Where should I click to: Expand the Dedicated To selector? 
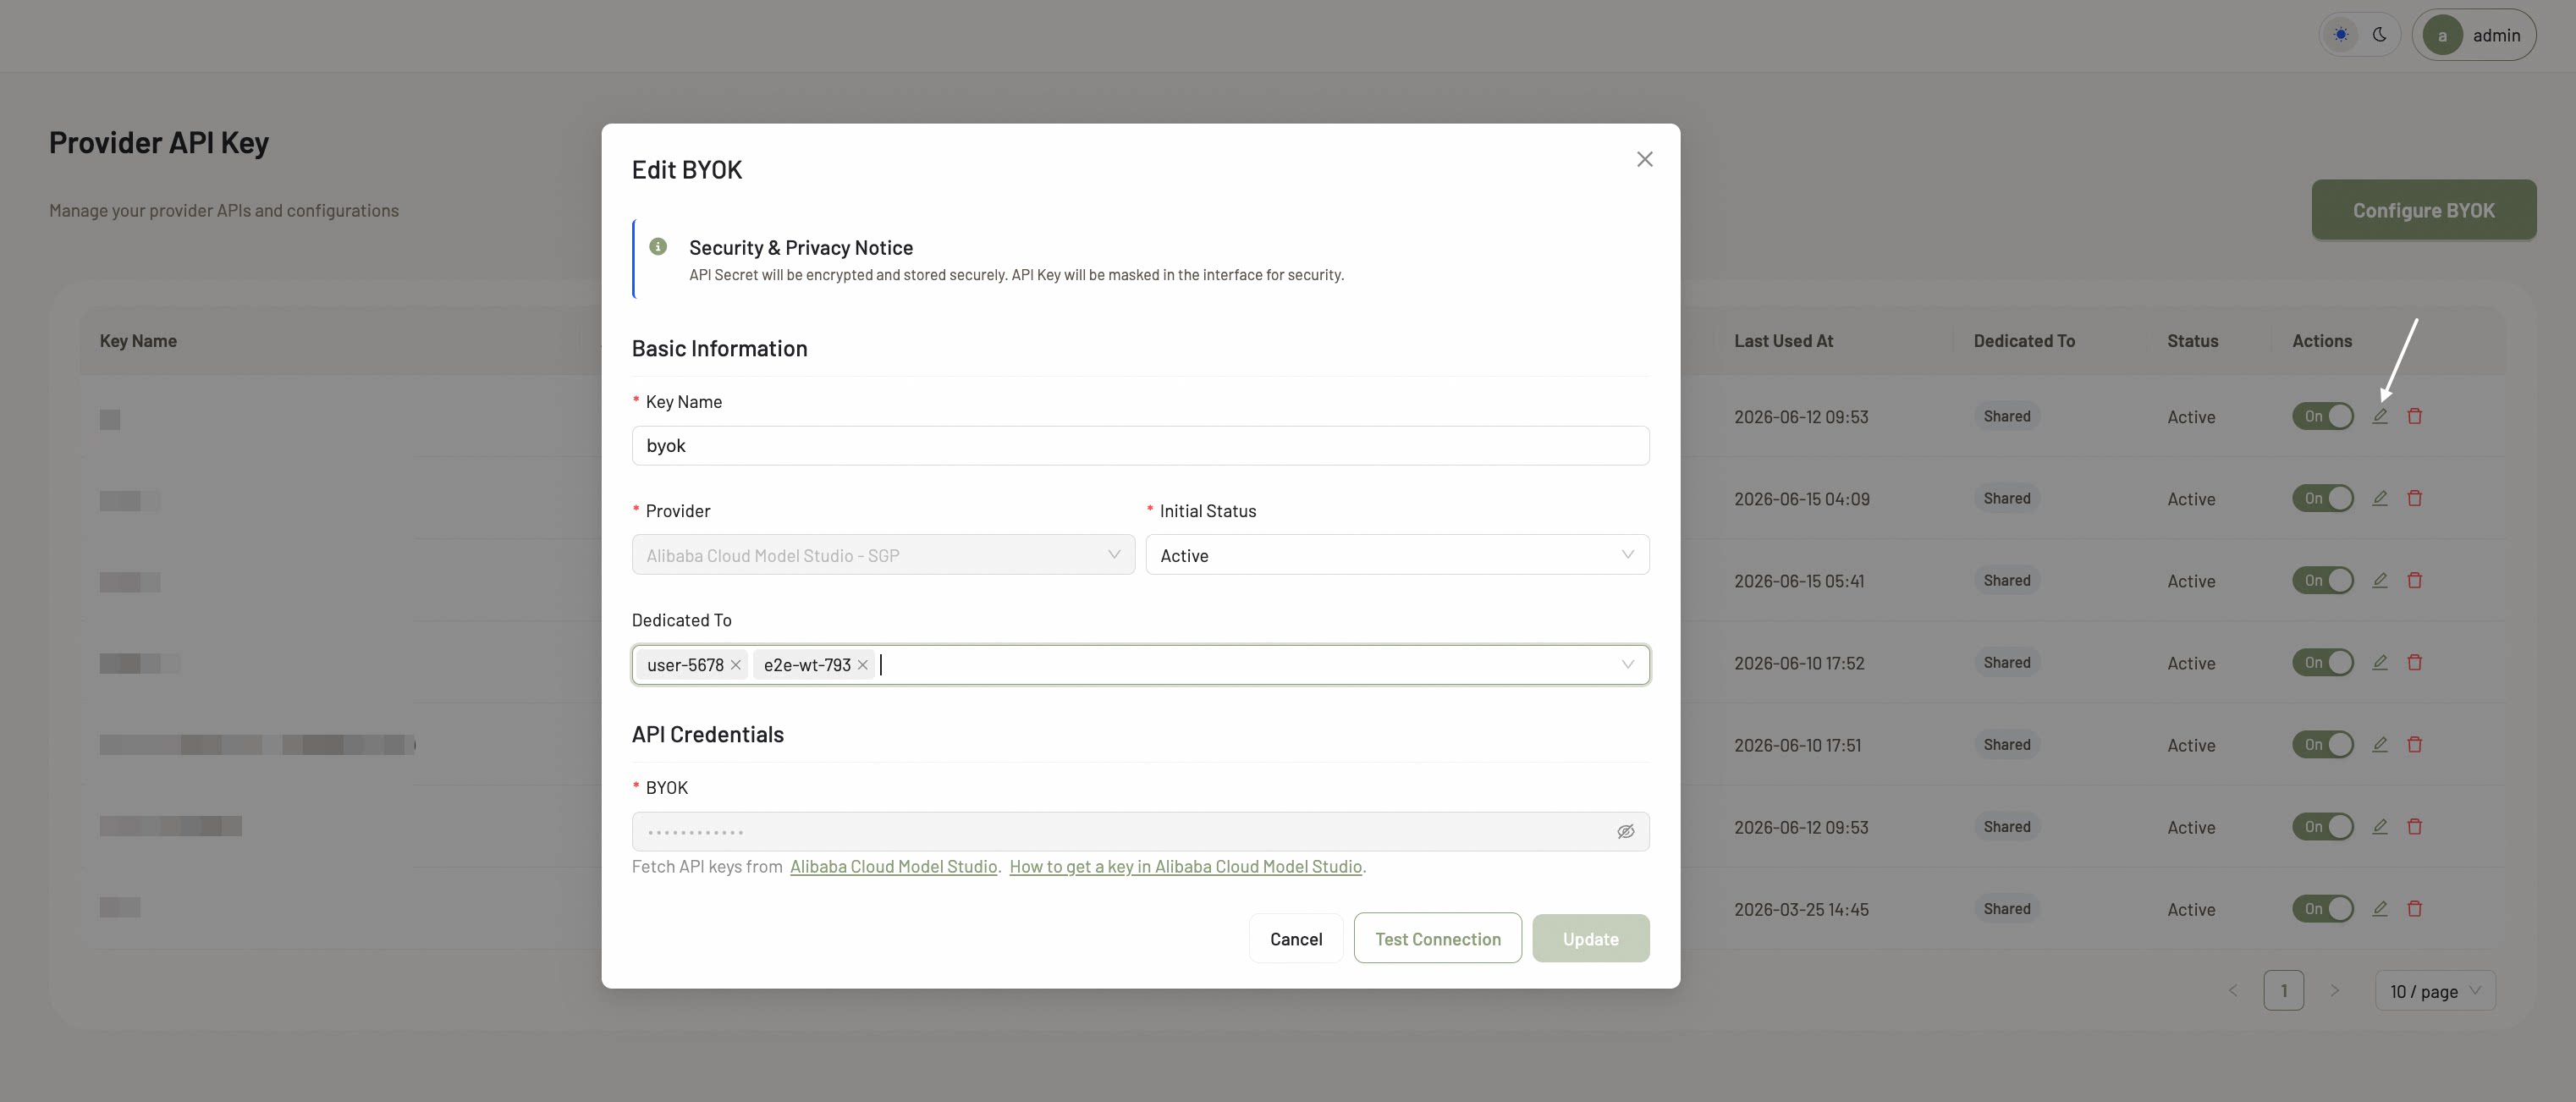tap(1627, 665)
